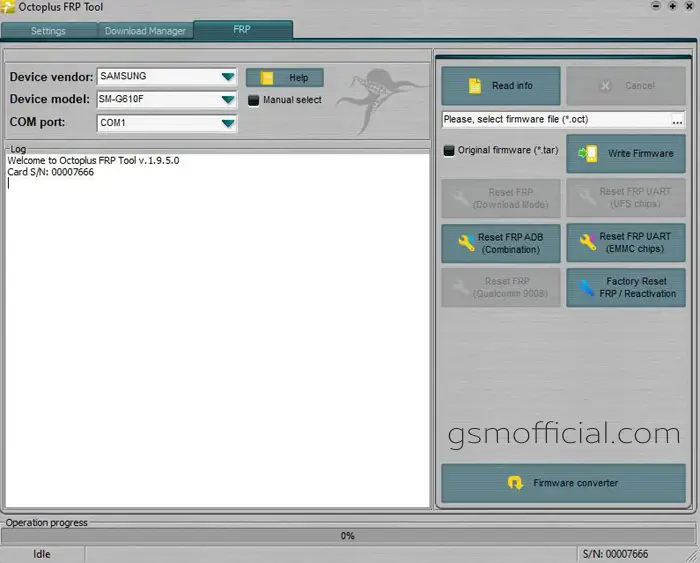
Task: Click the yellow book icon on Help
Action: pyautogui.click(x=267, y=78)
